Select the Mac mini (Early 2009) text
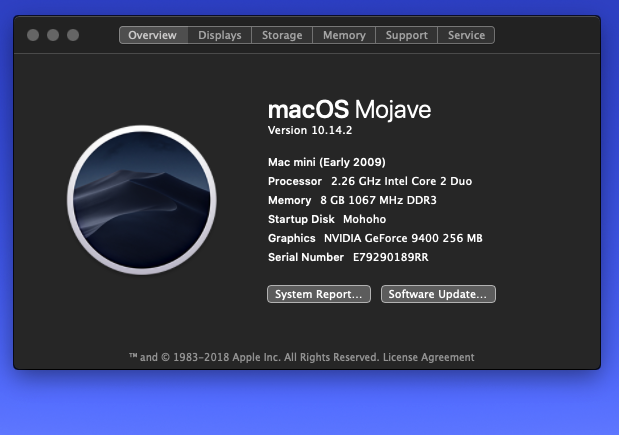Screen dimensions: 619x435 coord(326,162)
